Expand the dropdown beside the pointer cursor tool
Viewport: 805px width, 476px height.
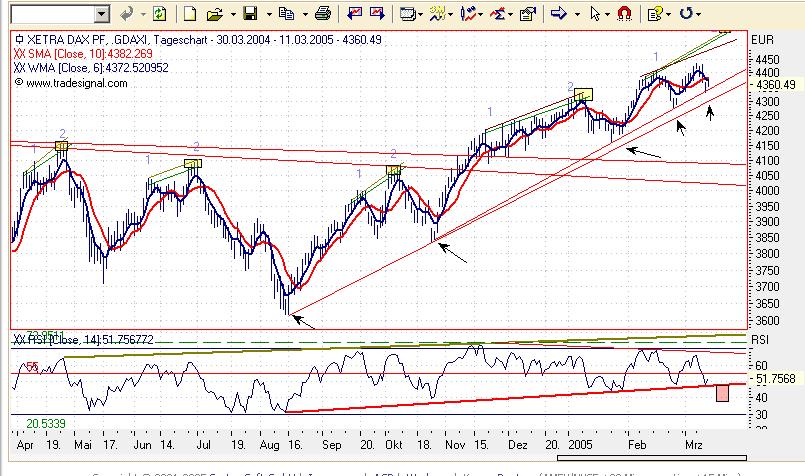point(607,14)
